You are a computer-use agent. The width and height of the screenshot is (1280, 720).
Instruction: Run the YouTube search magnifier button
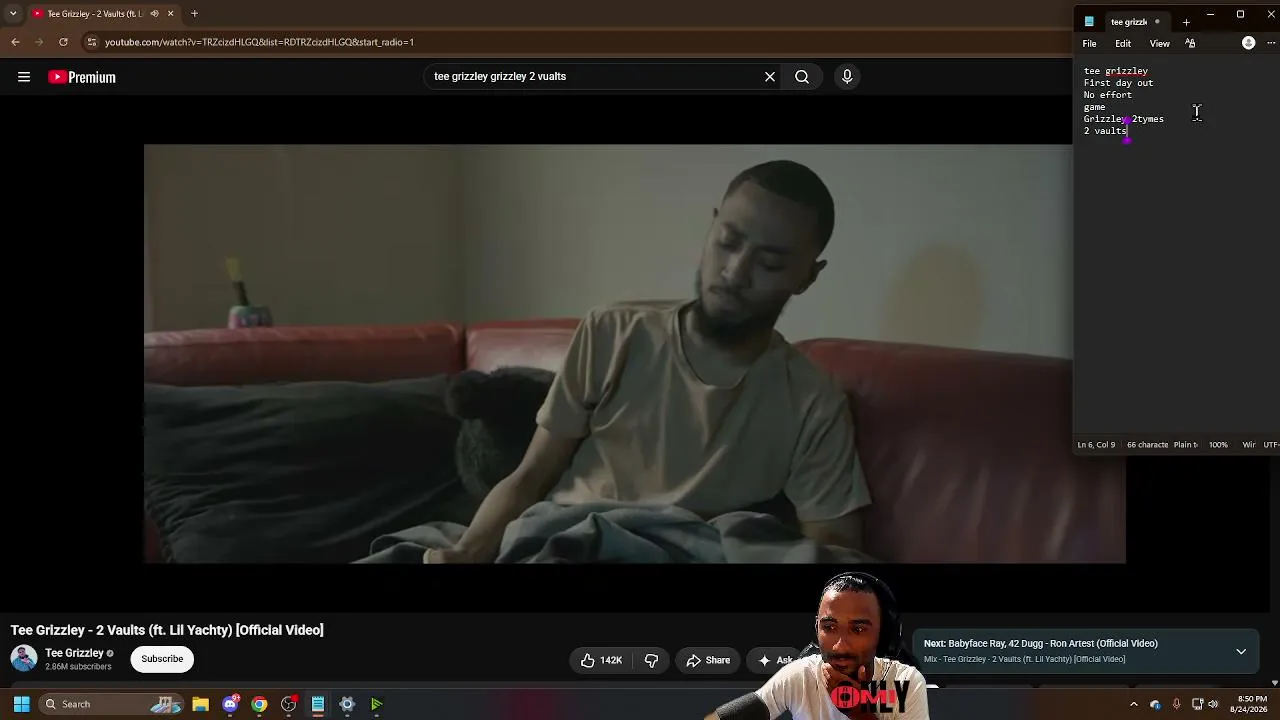802,76
